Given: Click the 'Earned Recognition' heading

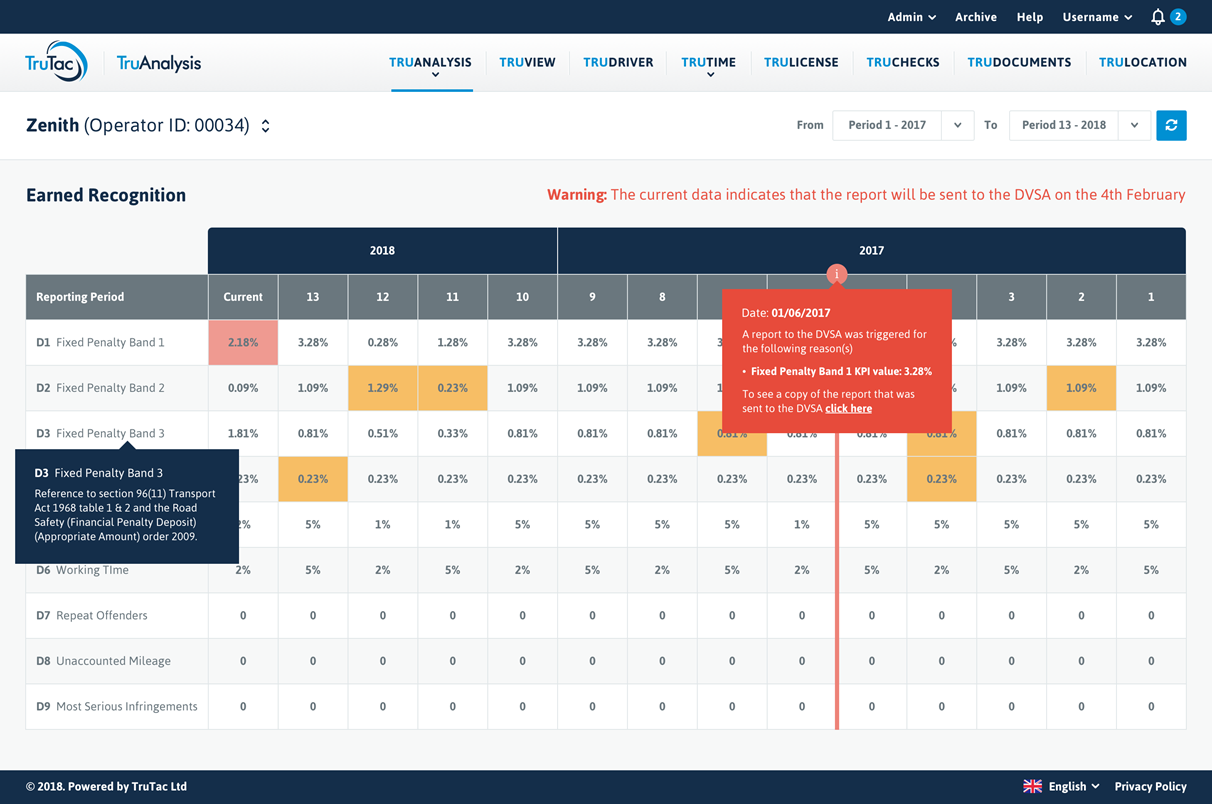Looking at the screenshot, I should pyautogui.click(x=106, y=195).
